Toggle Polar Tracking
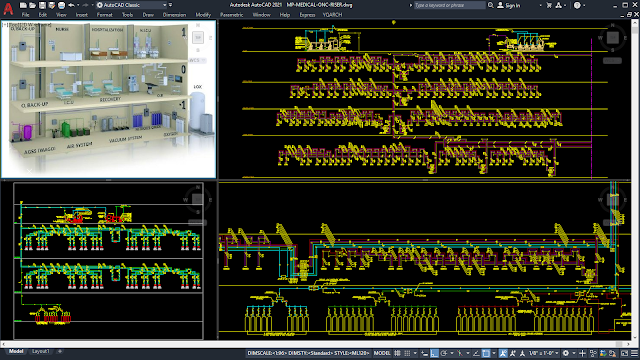 pos(444,353)
